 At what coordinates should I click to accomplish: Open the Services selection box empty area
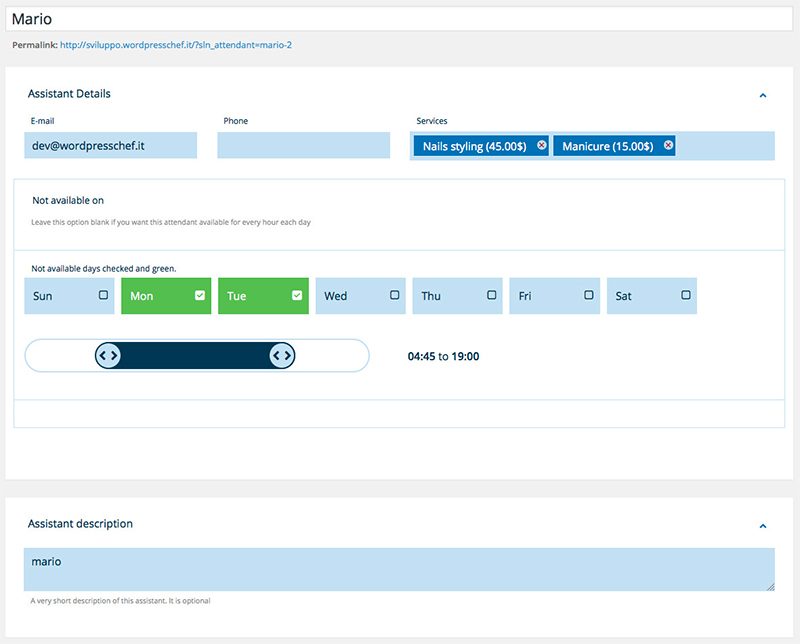(x=723, y=146)
